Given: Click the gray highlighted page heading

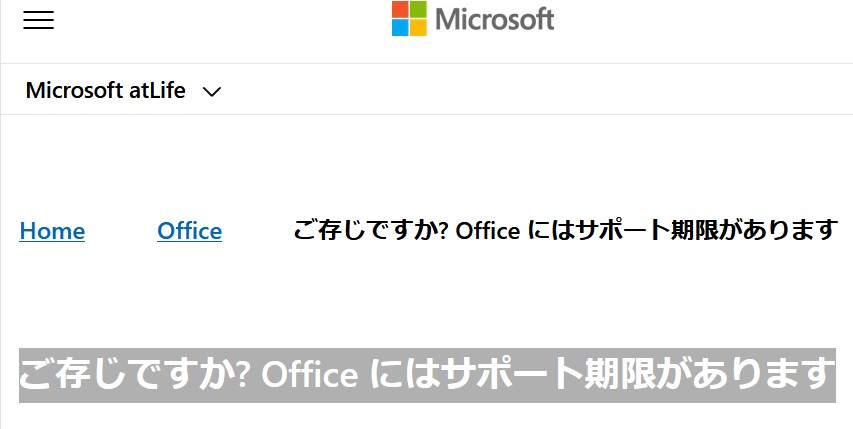Looking at the screenshot, I should point(427,375).
